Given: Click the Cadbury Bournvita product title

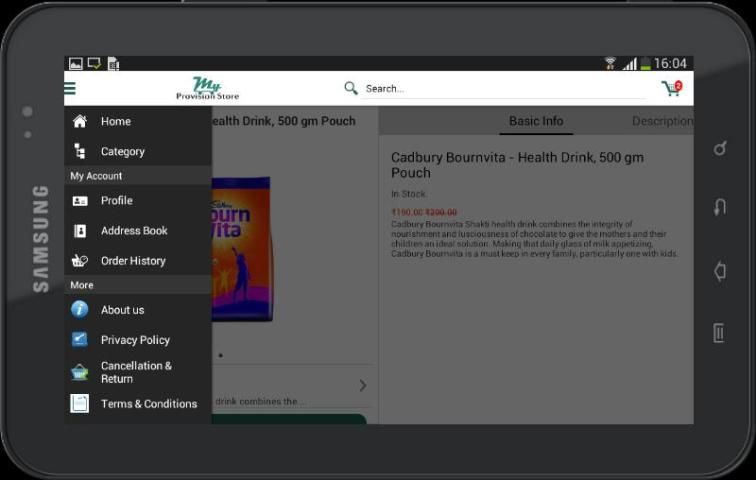Looking at the screenshot, I should (517, 165).
